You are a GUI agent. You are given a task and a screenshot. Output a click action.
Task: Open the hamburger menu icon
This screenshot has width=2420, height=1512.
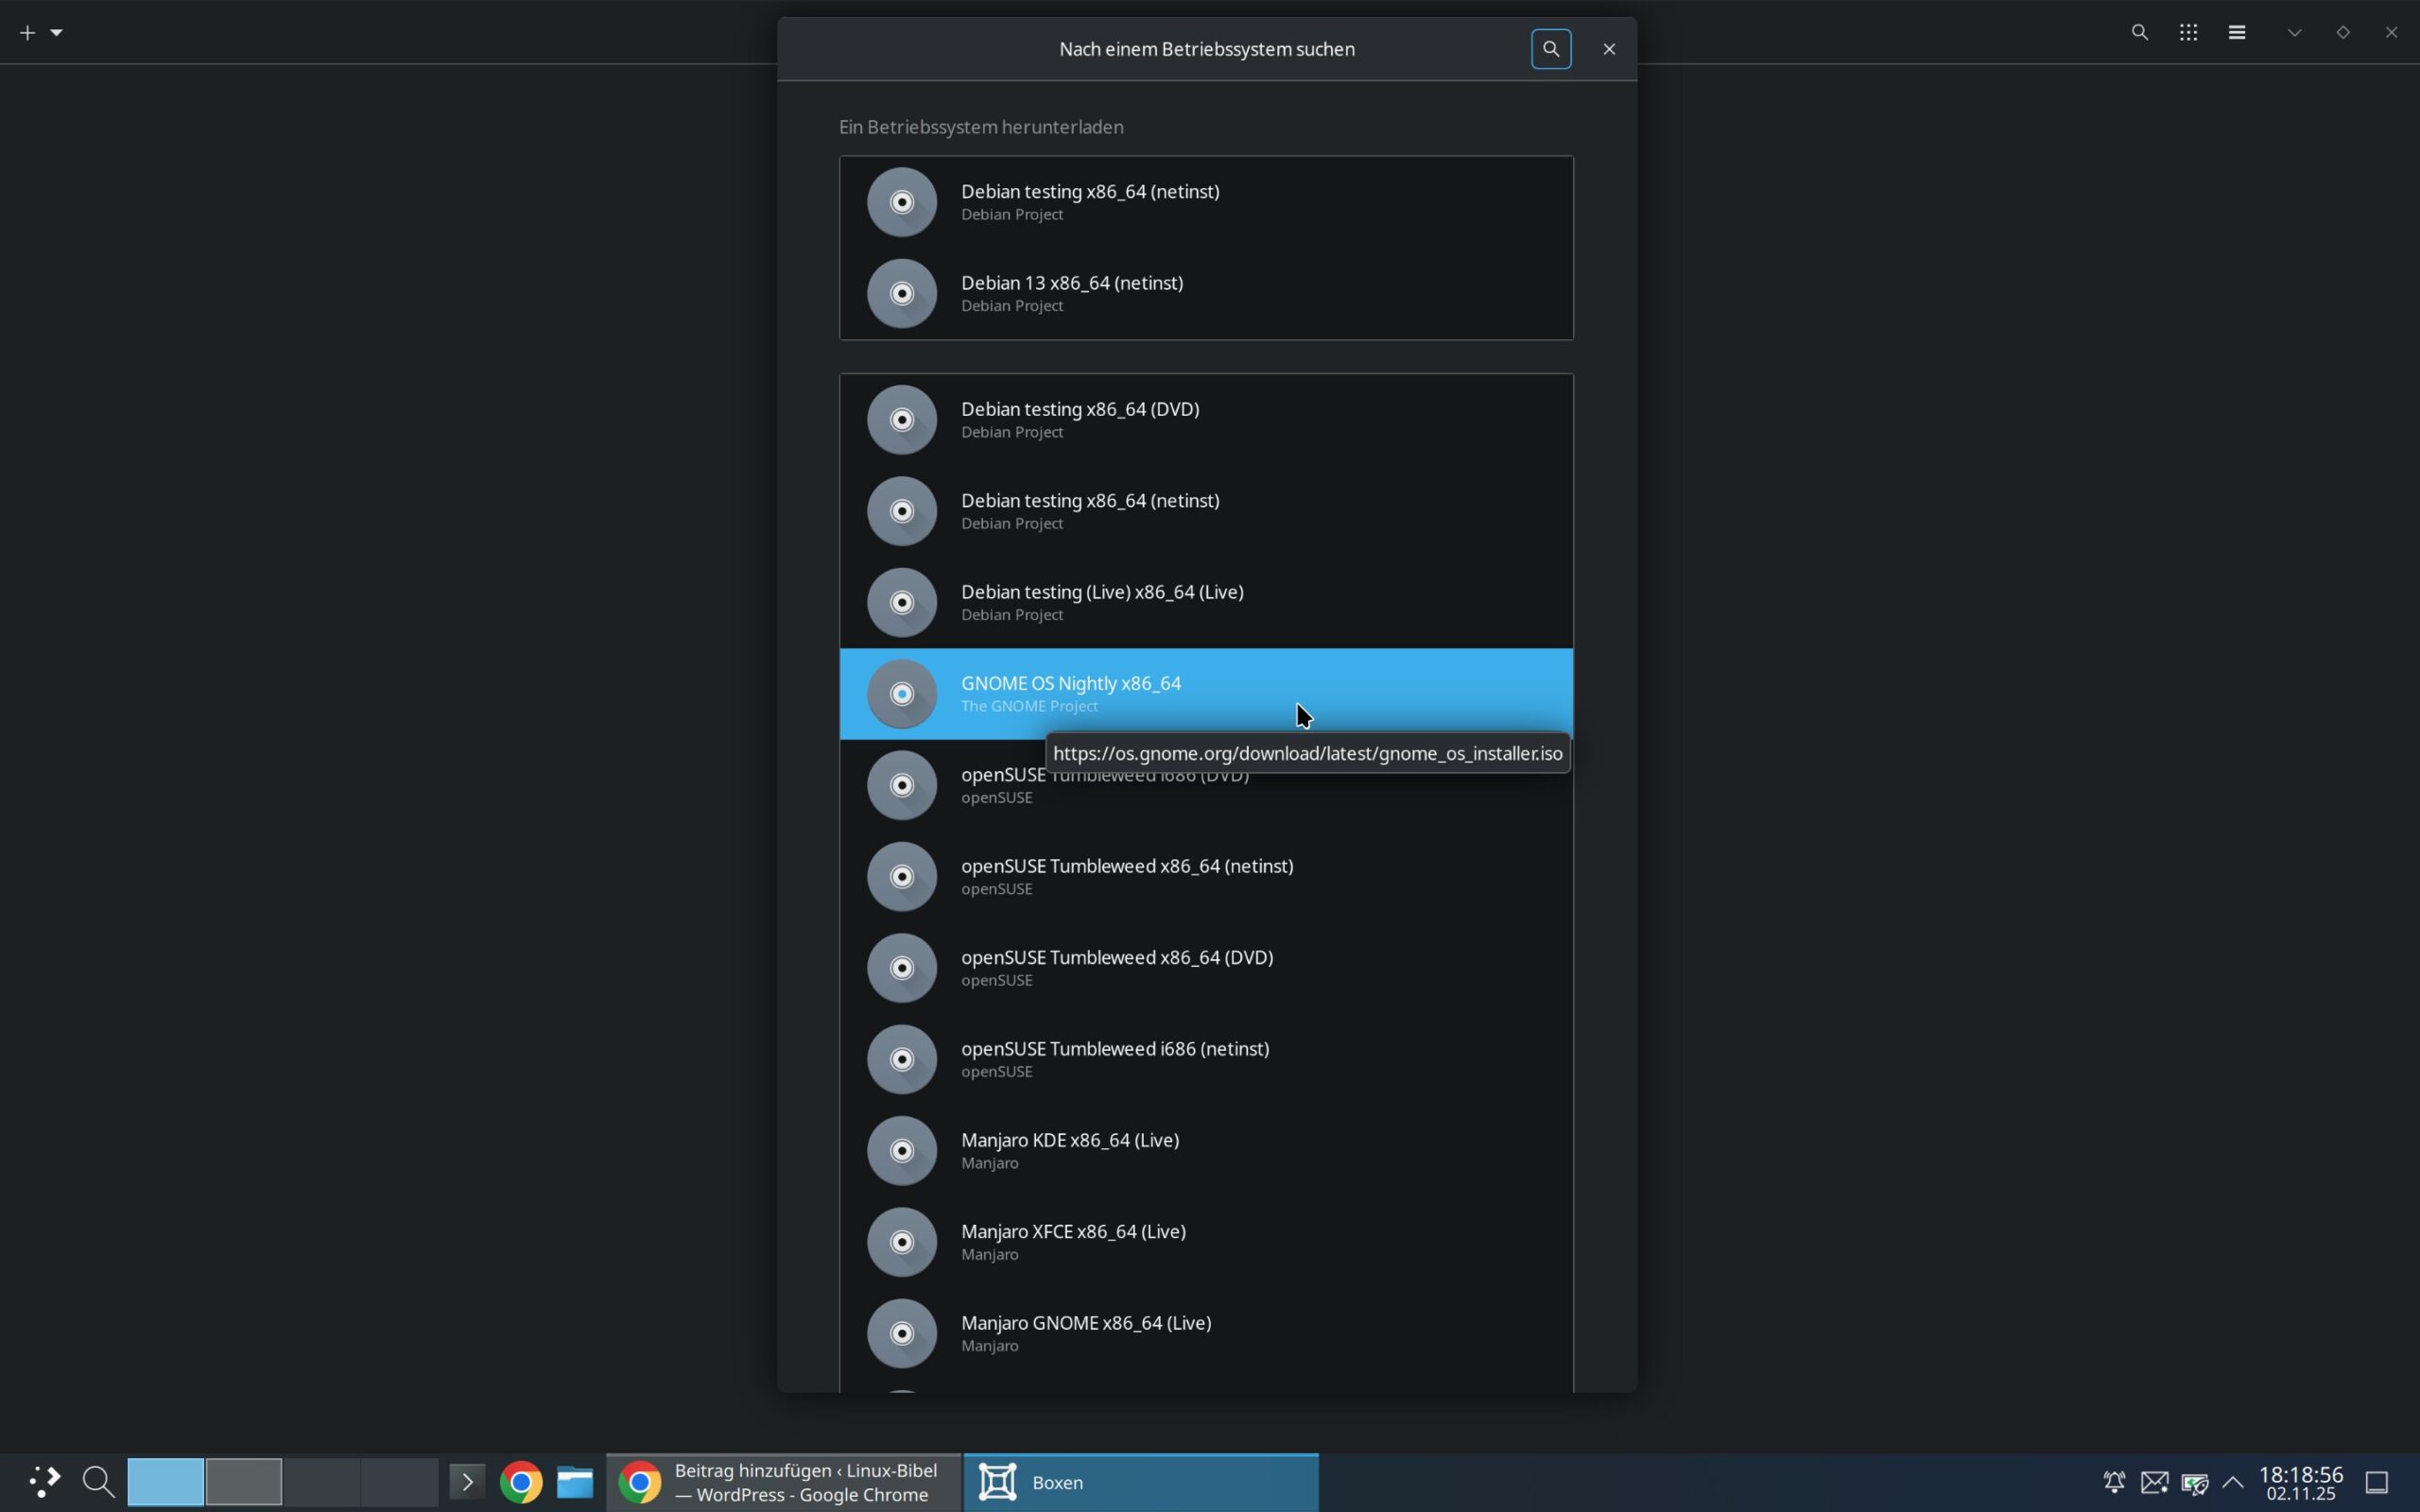[2237, 33]
